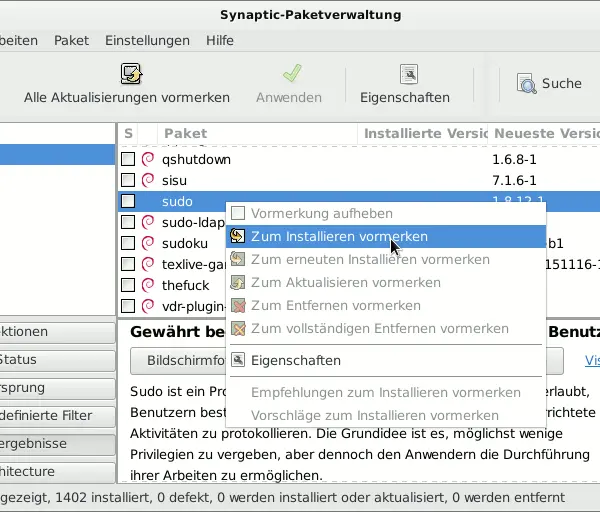Sort by the Paket column header

pos(185,133)
